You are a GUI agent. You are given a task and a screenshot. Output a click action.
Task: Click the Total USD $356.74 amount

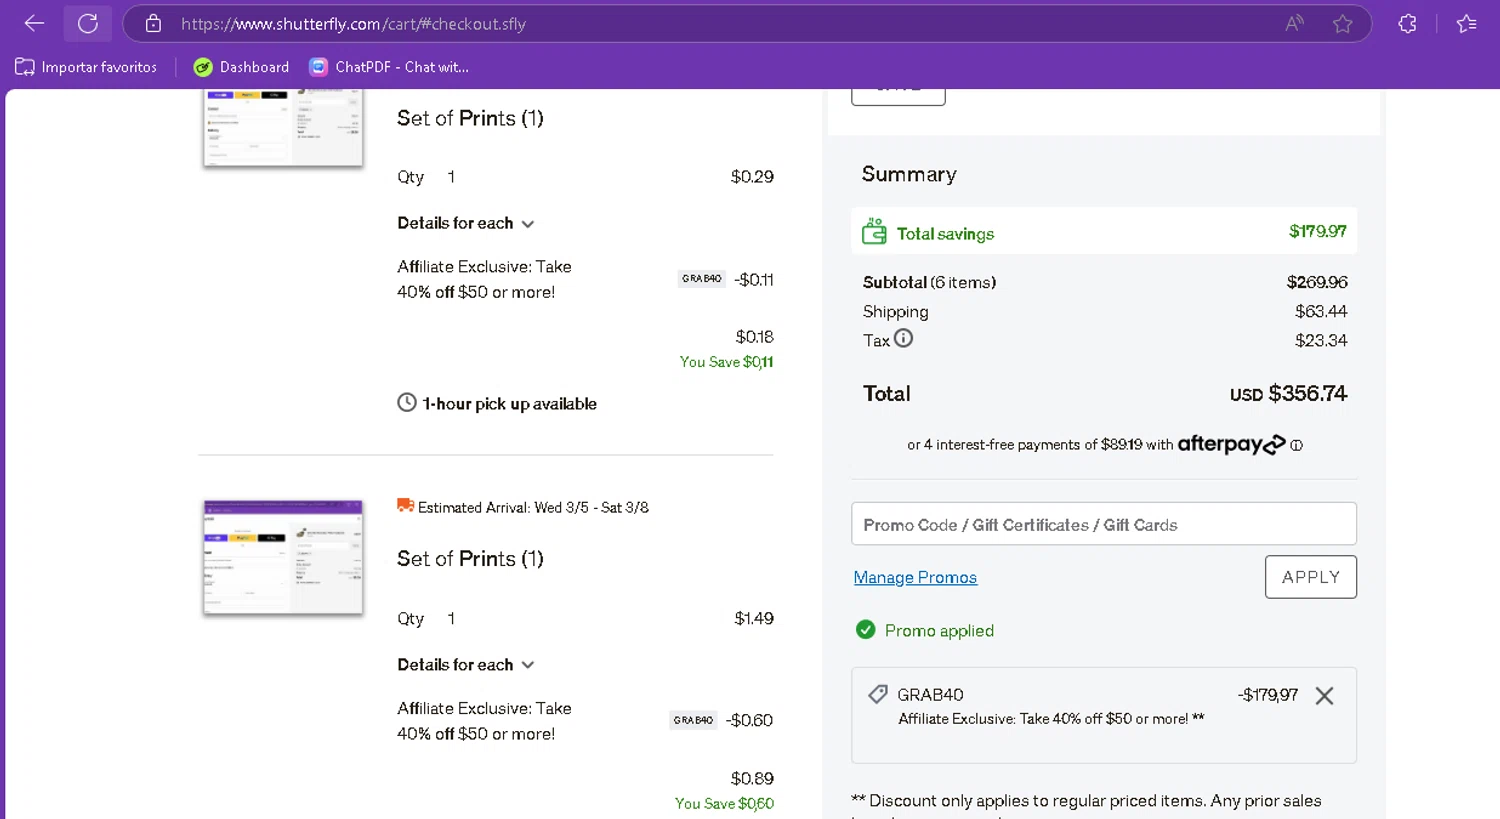click(1288, 394)
